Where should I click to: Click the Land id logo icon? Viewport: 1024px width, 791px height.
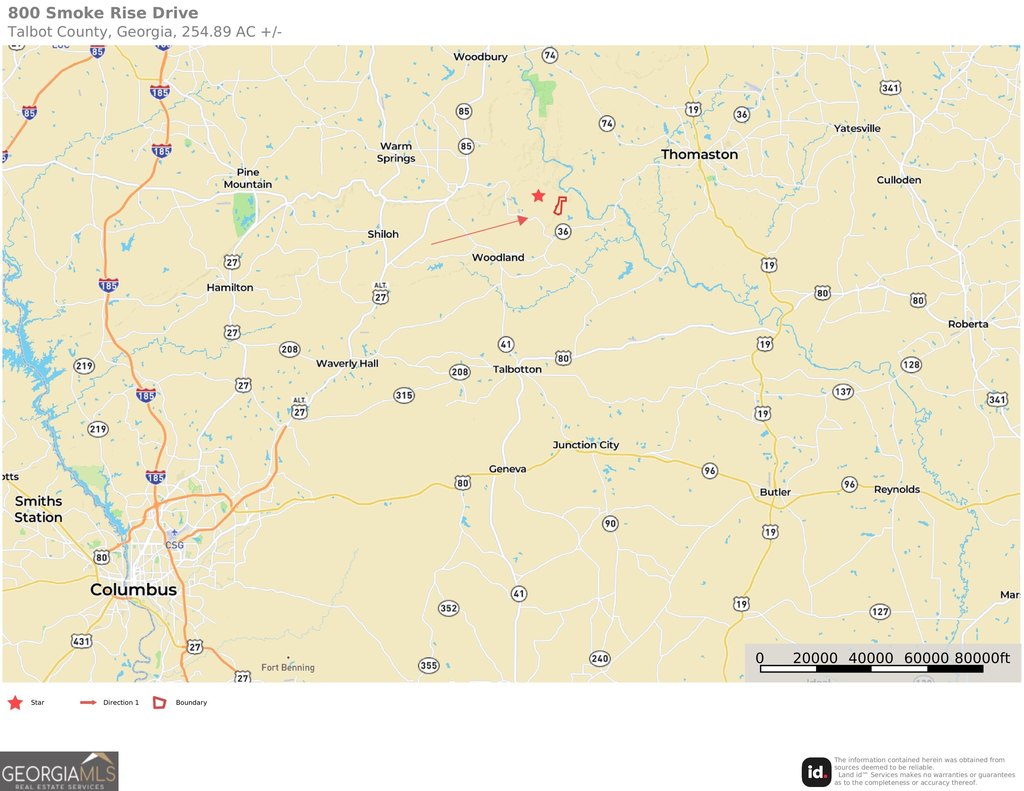pyautogui.click(x=816, y=772)
